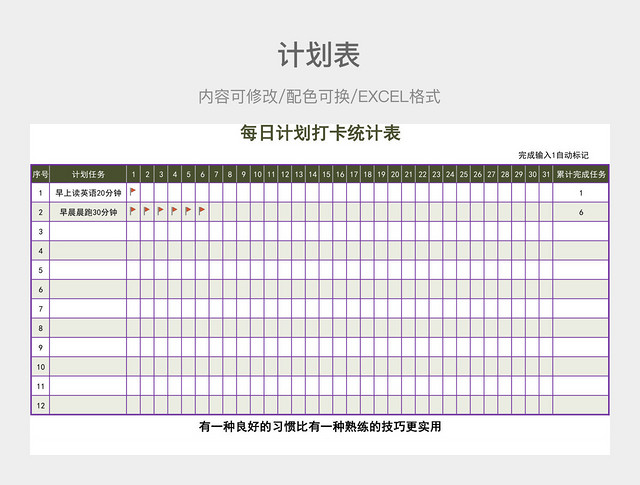Click the note 完成输入1自动标记
This screenshot has height=485, width=640.
pos(553,155)
